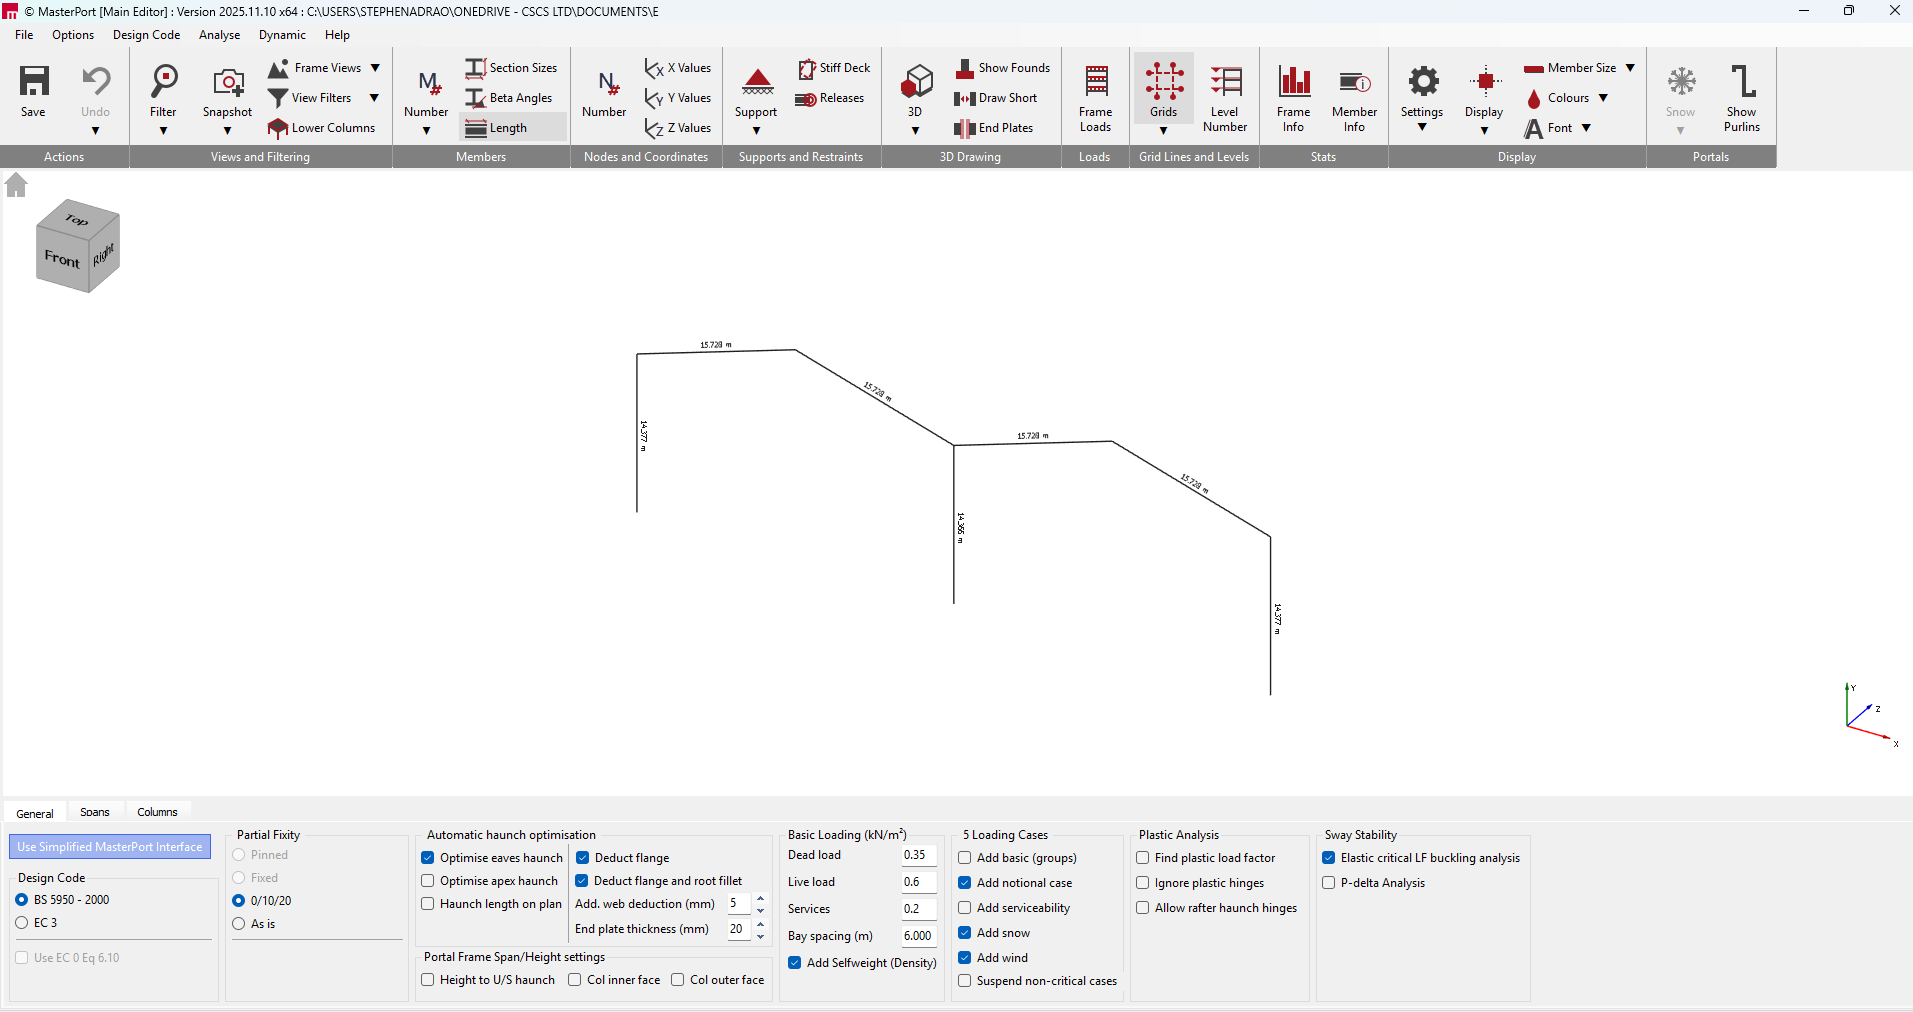Image resolution: width=1913 pixels, height=1012 pixels.
Task: Open the Design Code menu
Action: [x=146, y=35]
